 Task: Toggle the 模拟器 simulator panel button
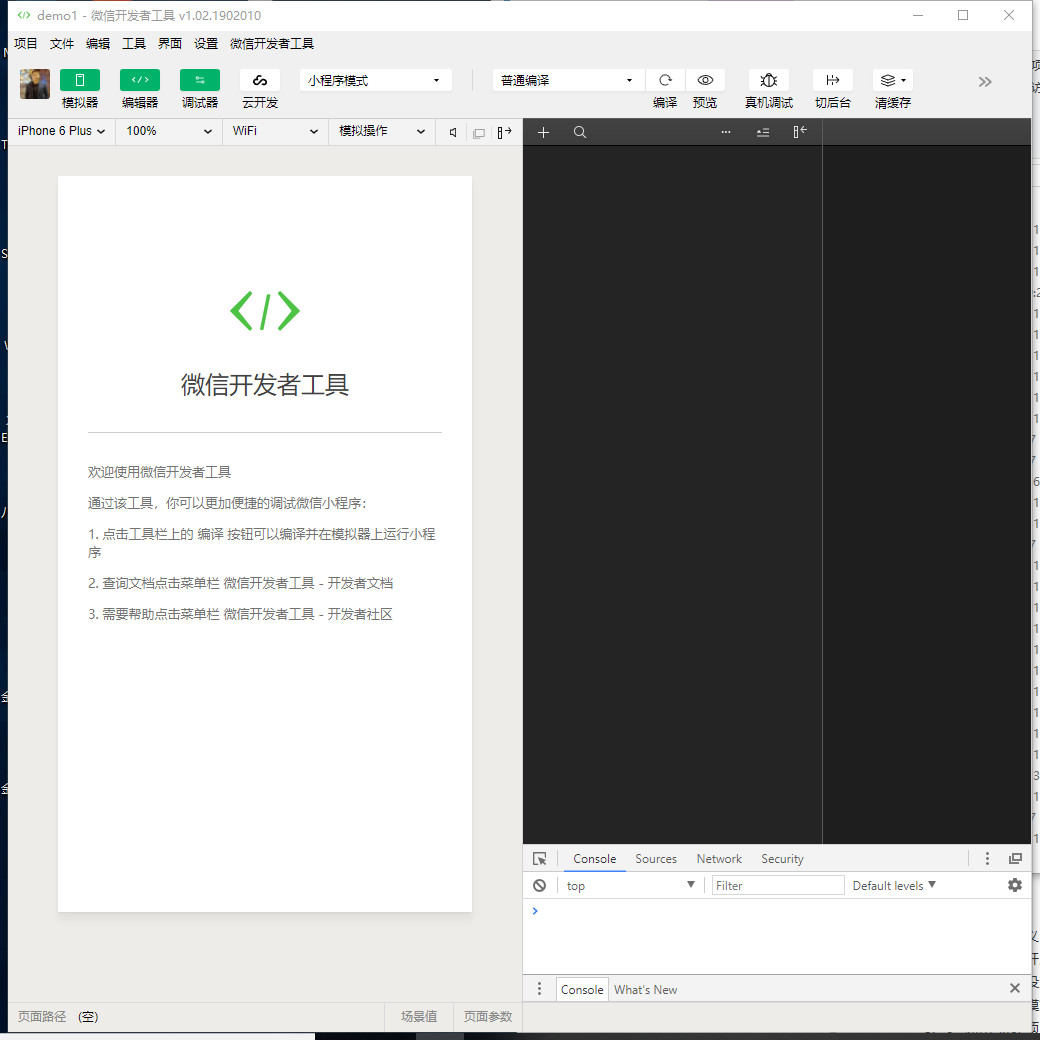click(x=80, y=80)
